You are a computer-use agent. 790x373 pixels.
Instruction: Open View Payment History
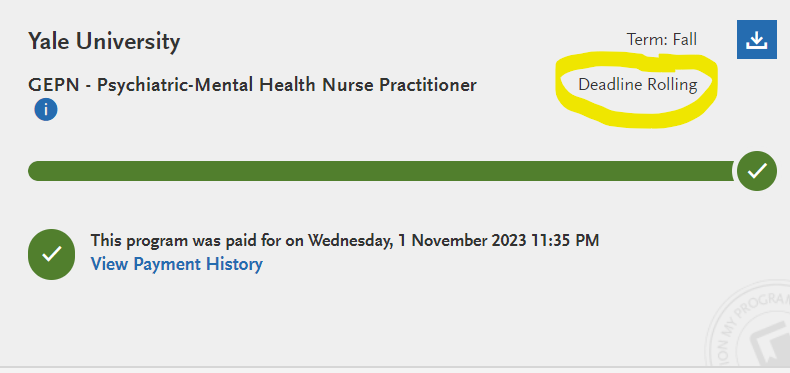pos(177,264)
